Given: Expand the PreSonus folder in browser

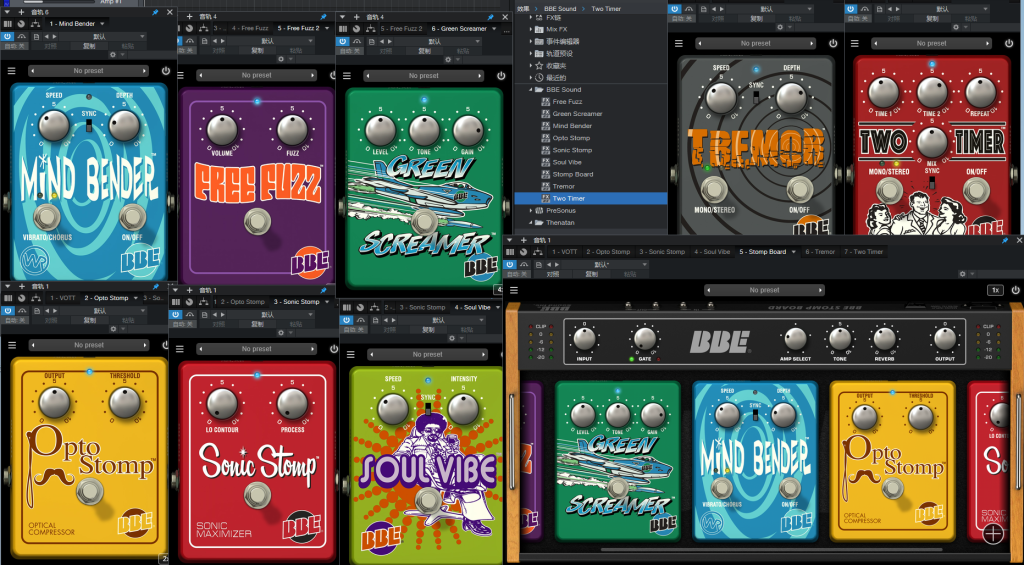Looking at the screenshot, I should (531, 210).
